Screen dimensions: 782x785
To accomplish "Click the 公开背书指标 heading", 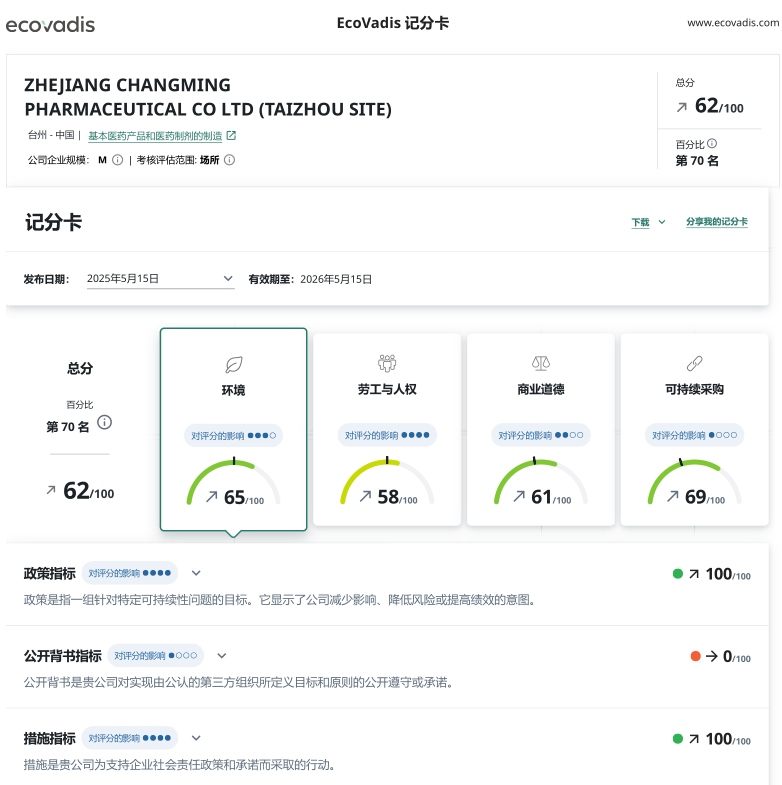I will [63, 656].
